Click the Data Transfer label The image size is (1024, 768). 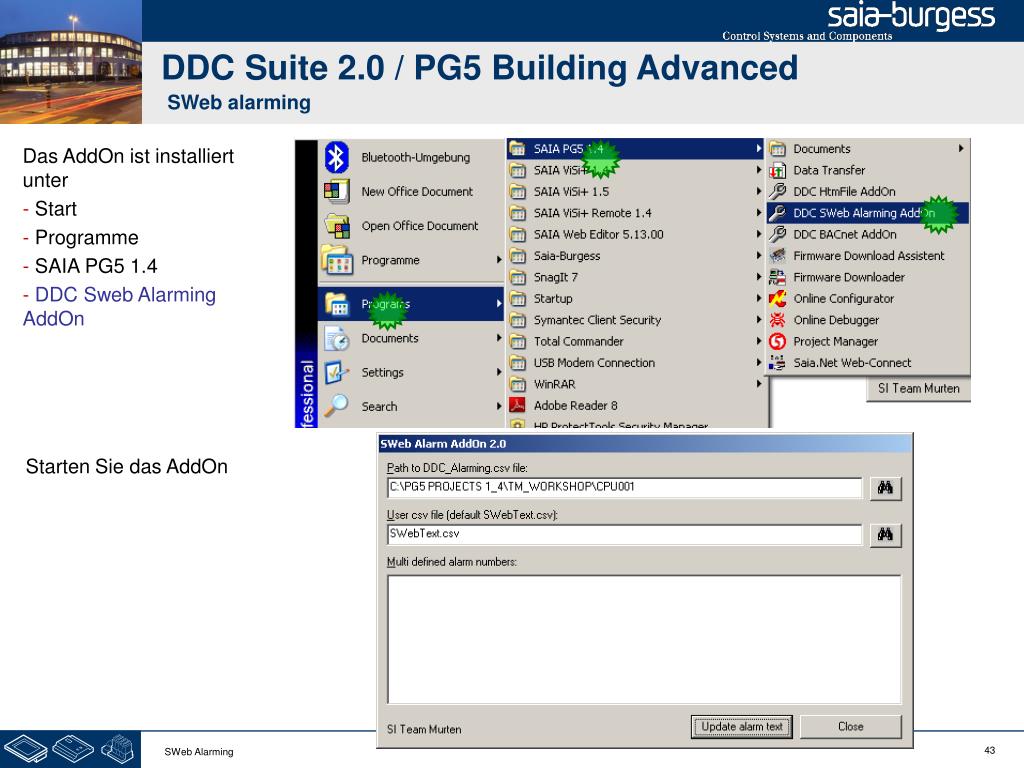[829, 170]
